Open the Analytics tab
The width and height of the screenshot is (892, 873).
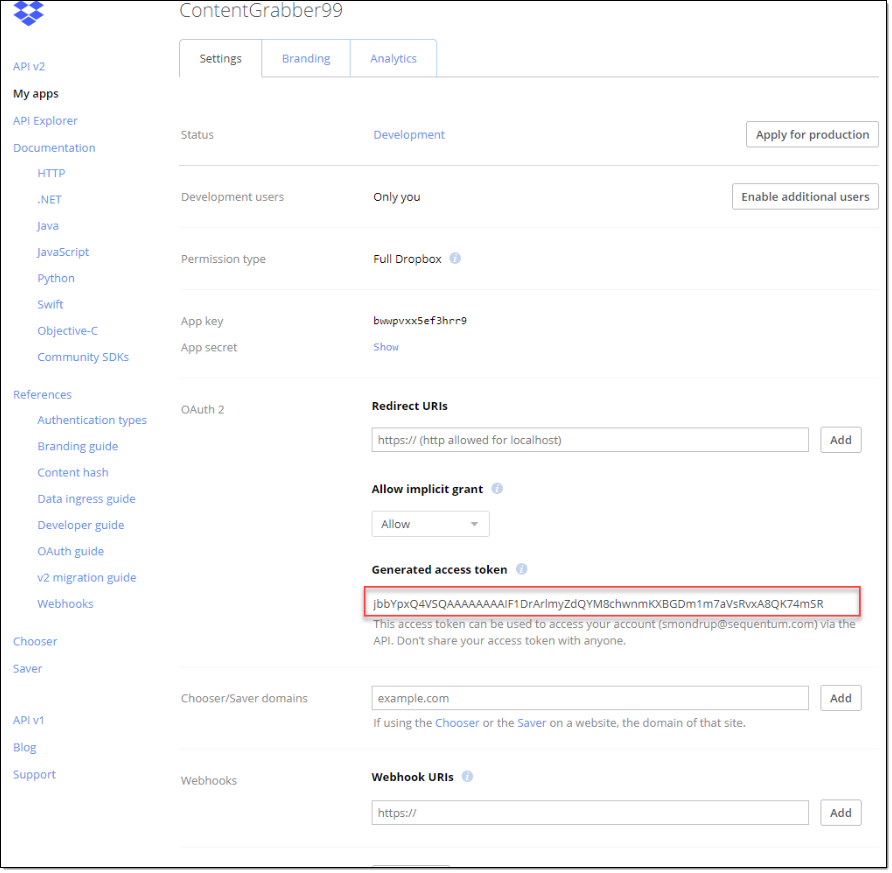point(393,58)
